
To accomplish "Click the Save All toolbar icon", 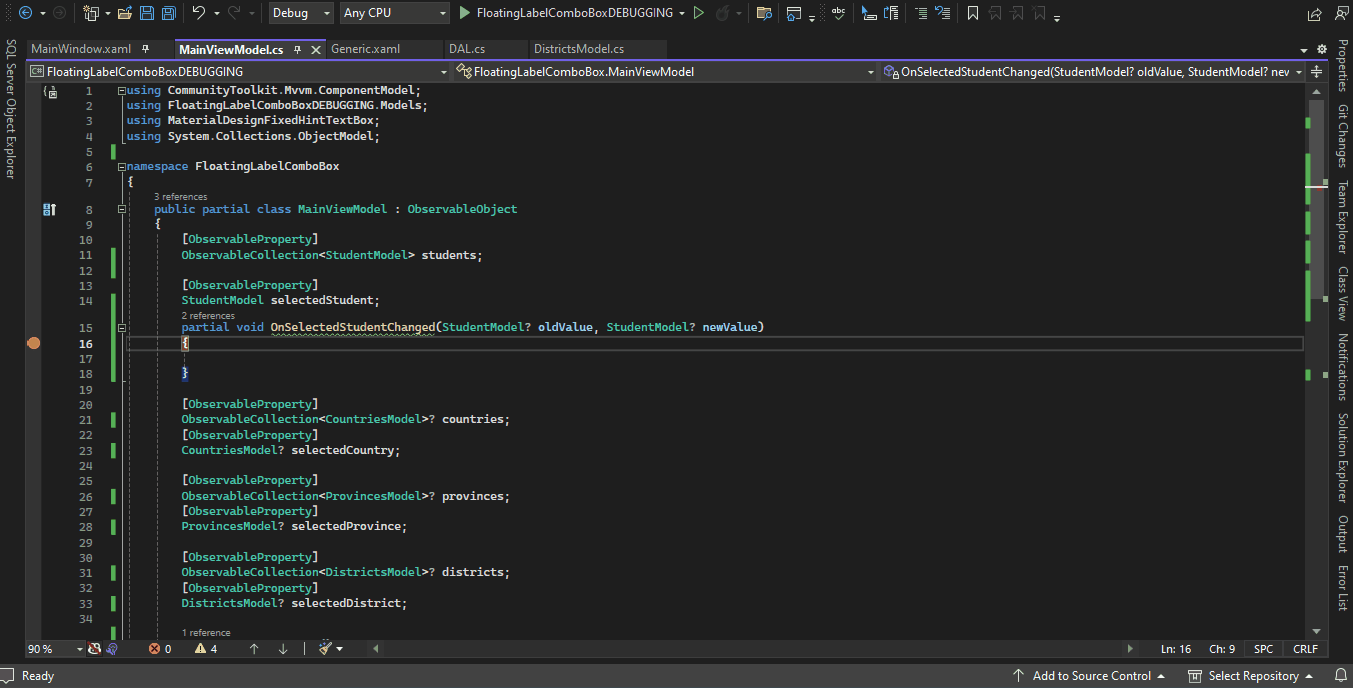I will 168,13.
